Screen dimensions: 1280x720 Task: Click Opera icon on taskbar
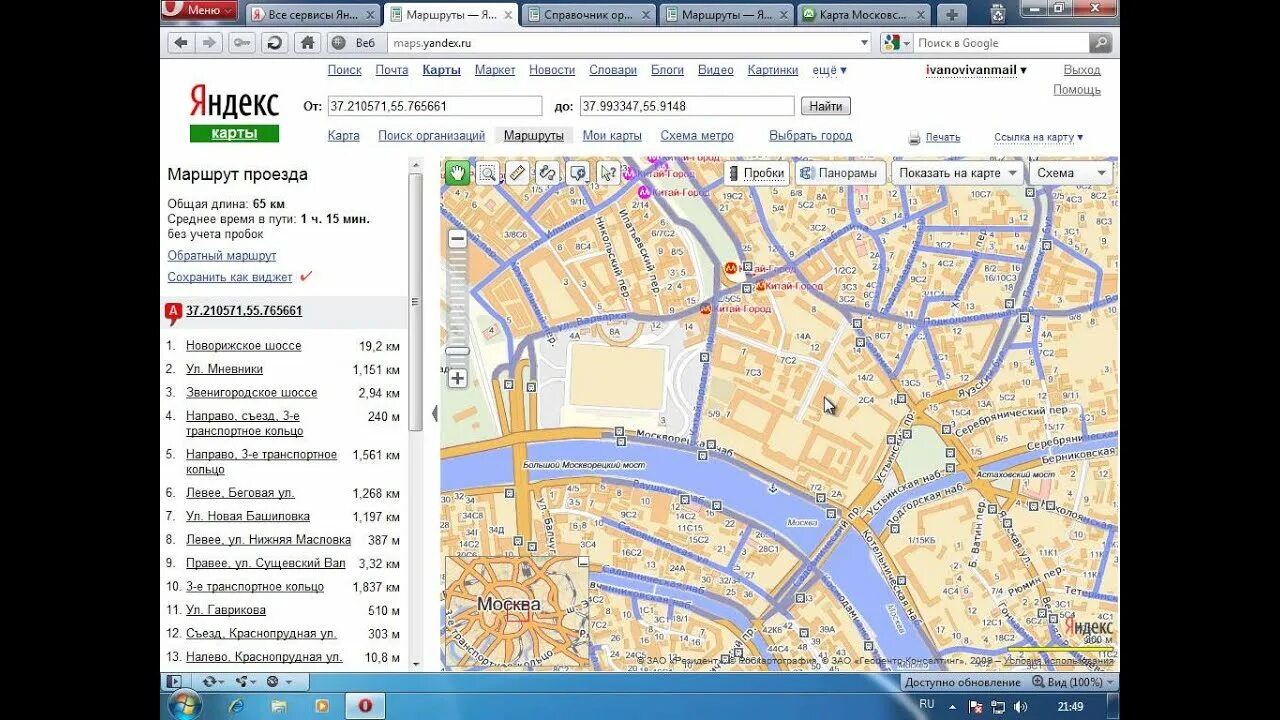click(x=365, y=706)
